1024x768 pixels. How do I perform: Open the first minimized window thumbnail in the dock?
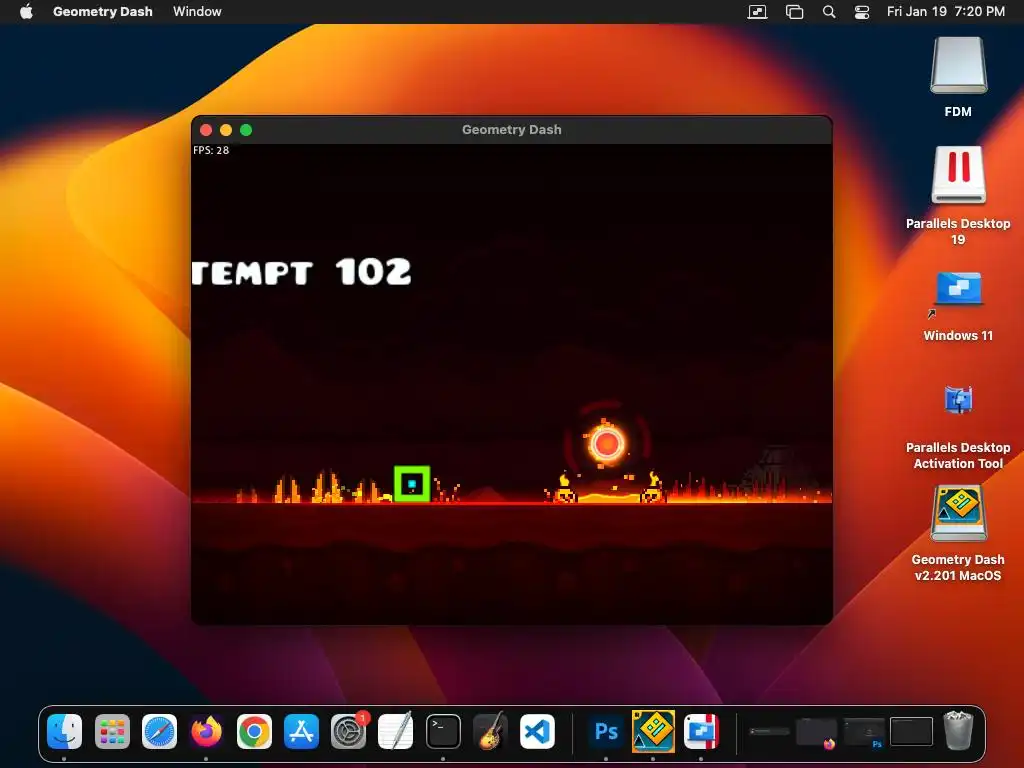click(769, 731)
